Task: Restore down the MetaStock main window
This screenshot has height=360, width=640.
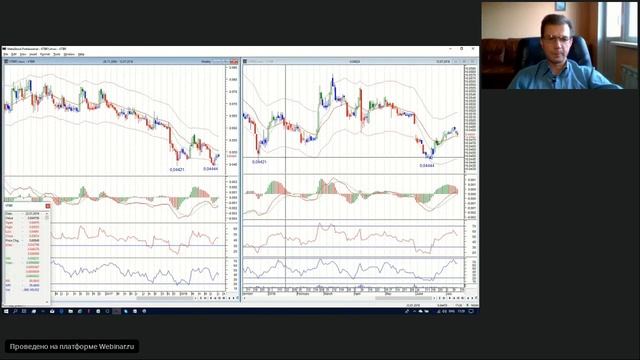Action: pyautogui.click(x=462, y=49)
